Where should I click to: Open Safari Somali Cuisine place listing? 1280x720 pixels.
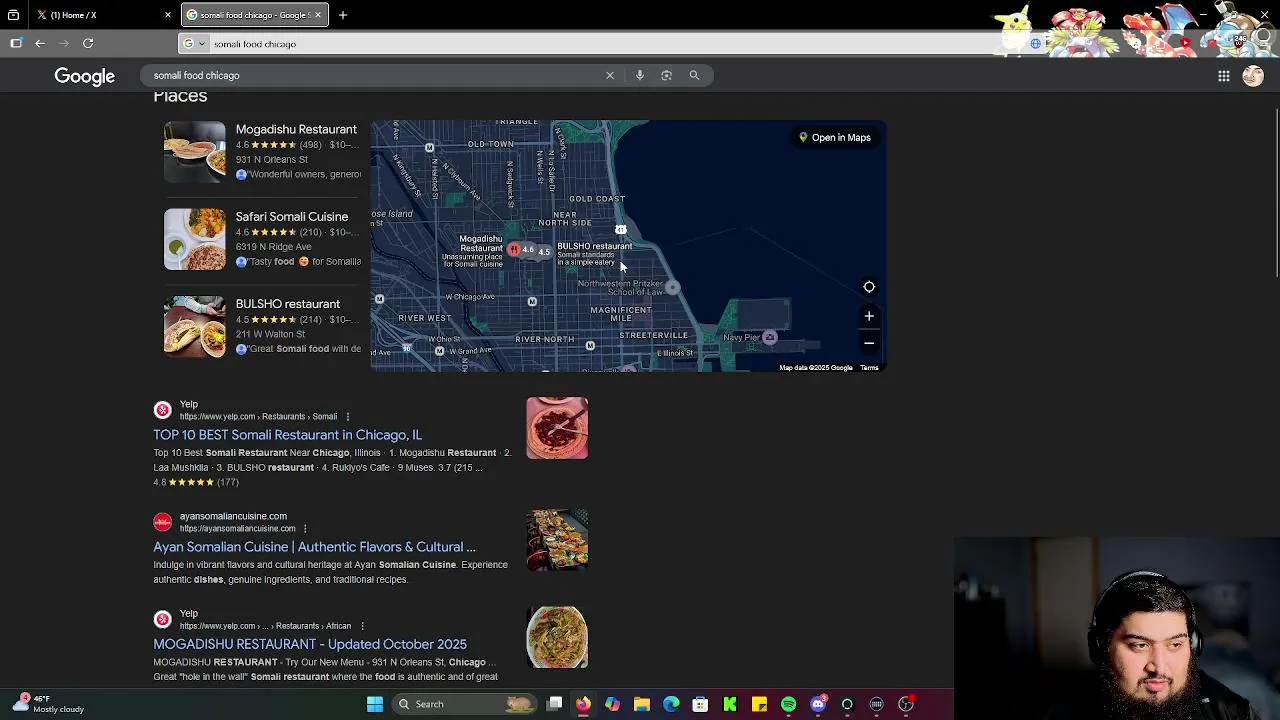pyautogui.click(x=292, y=216)
